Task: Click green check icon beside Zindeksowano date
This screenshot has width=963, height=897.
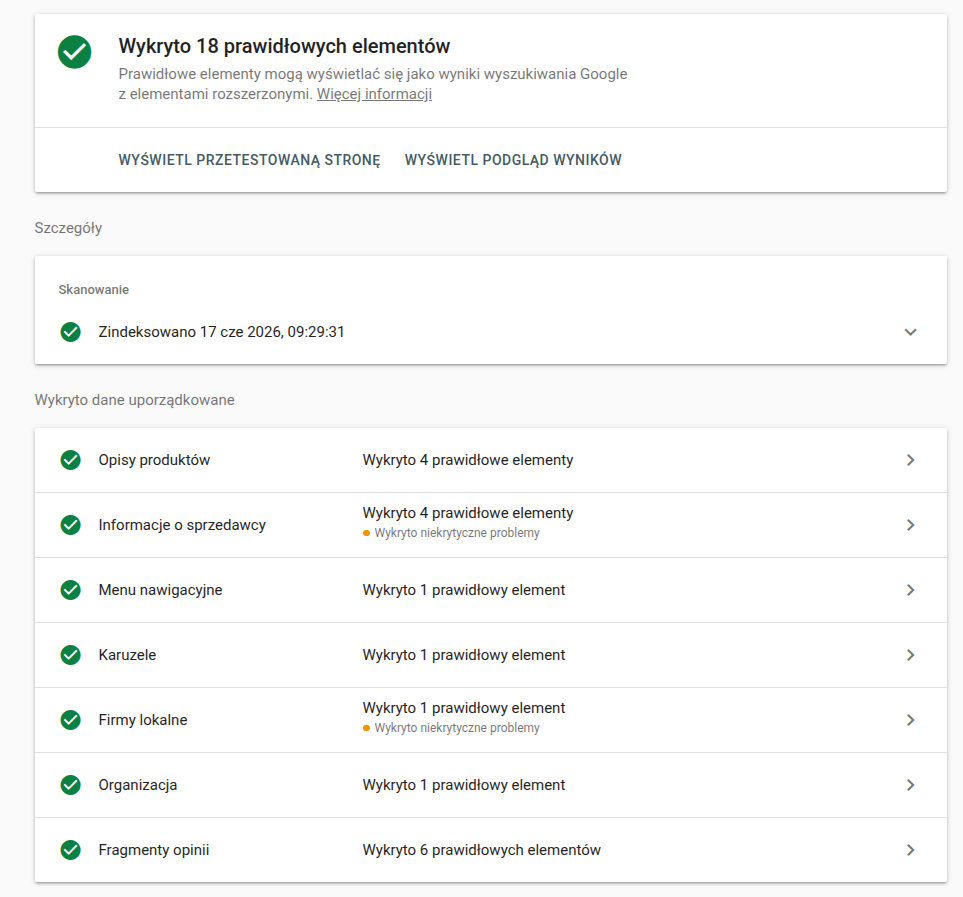Action: (71, 332)
